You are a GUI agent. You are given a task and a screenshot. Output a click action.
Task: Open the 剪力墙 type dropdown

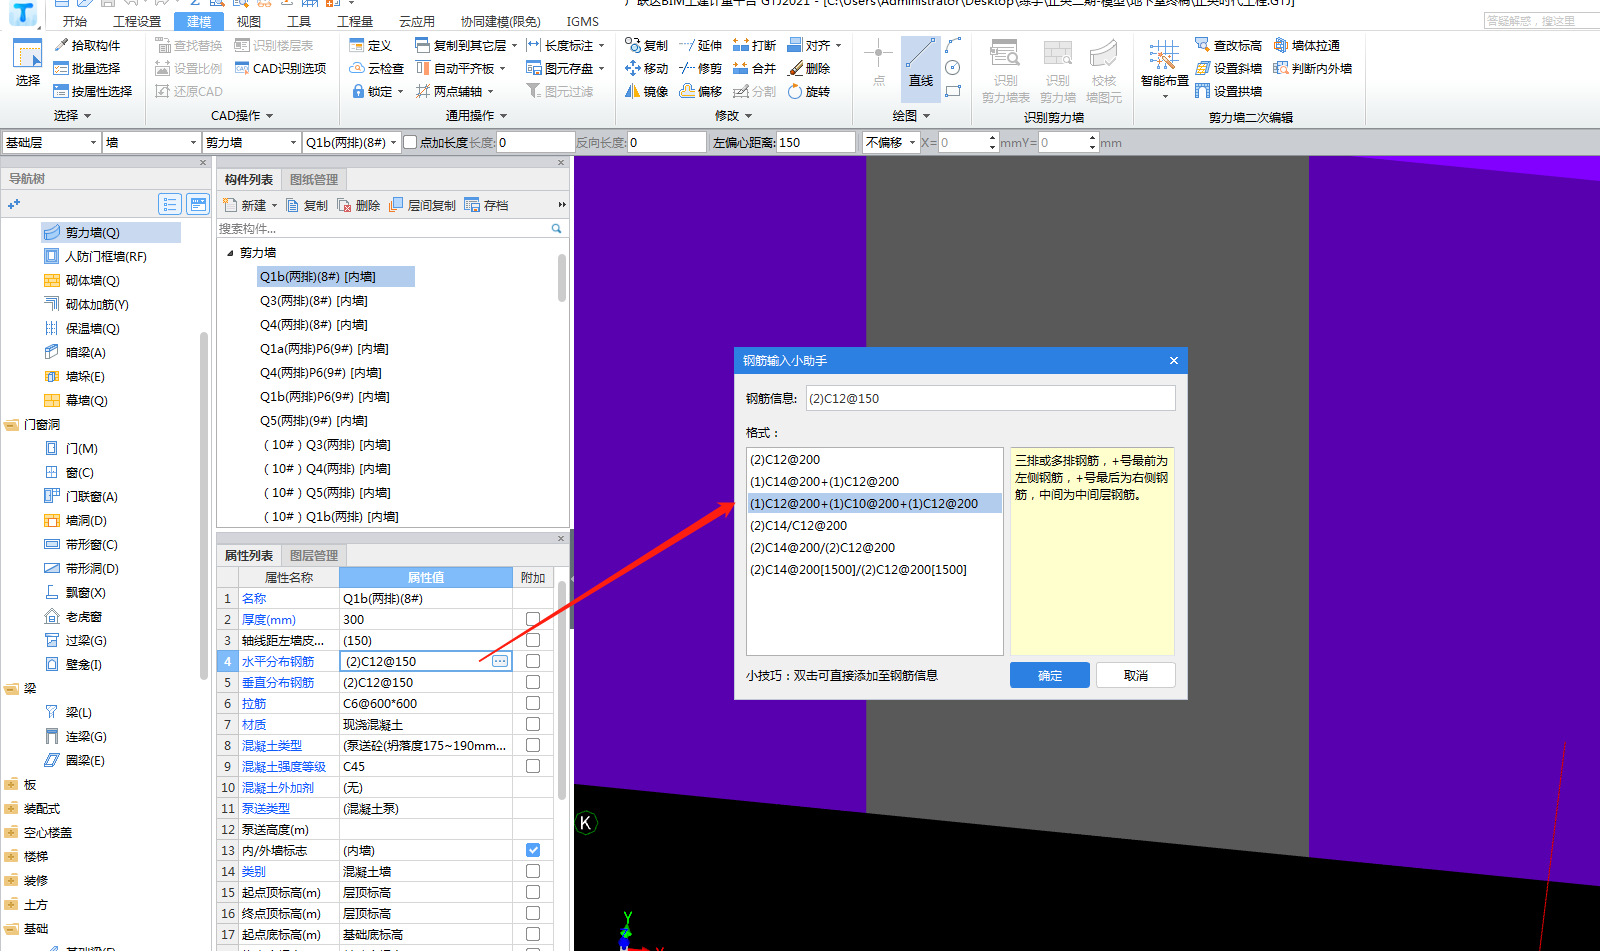[x=252, y=142]
